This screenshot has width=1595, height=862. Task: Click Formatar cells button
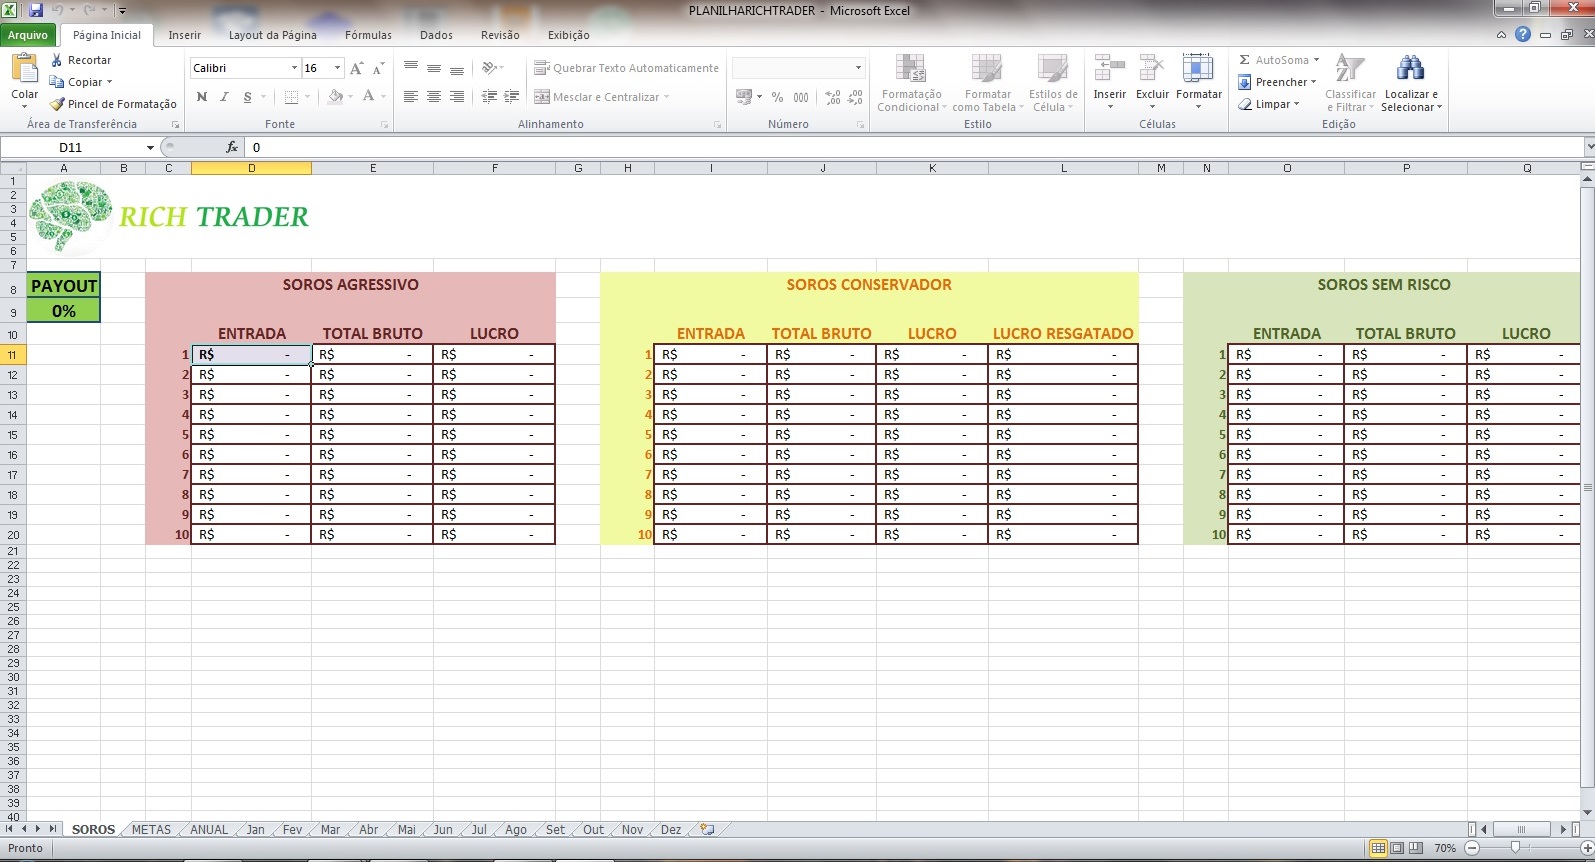(x=1199, y=83)
